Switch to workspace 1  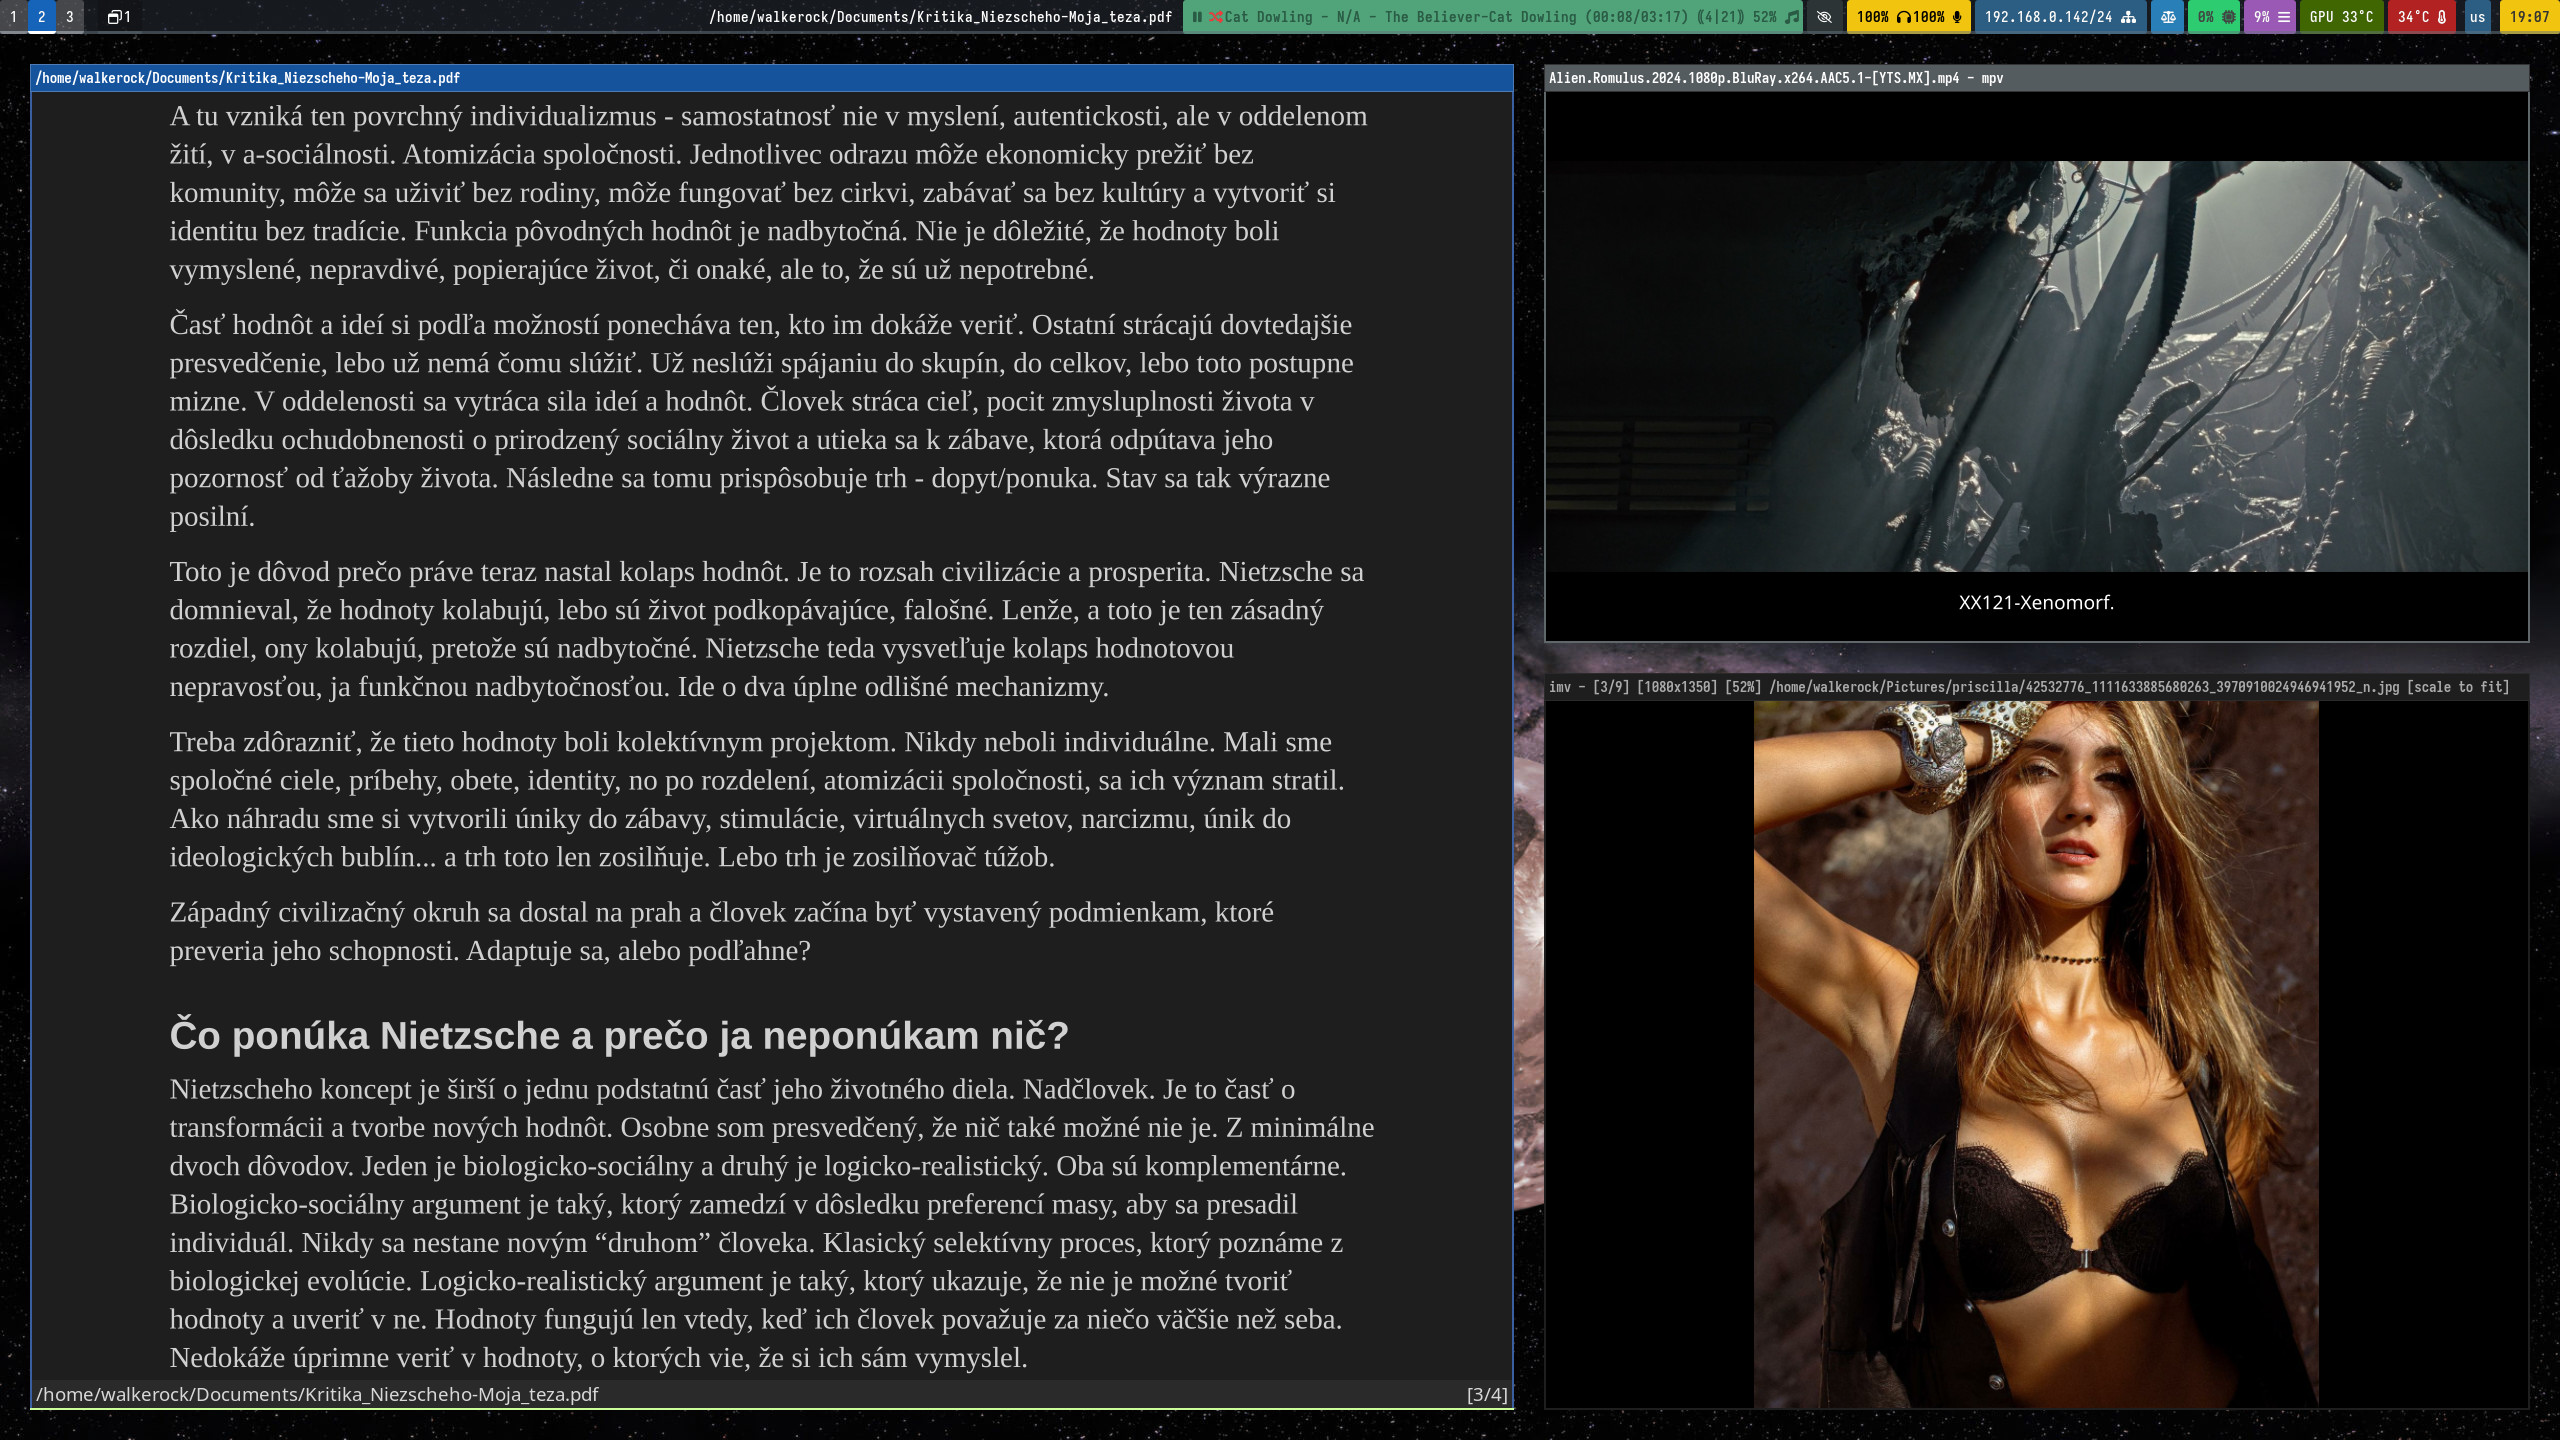click(x=13, y=17)
